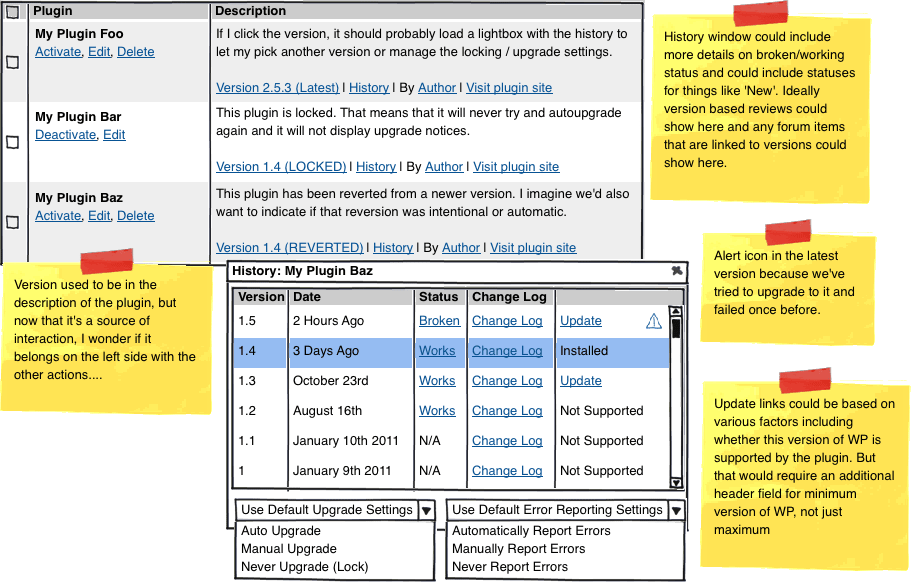The width and height of the screenshot is (911, 582).
Task: Open History for My Plugin Bar
Action: pyautogui.click(x=376, y=167)
